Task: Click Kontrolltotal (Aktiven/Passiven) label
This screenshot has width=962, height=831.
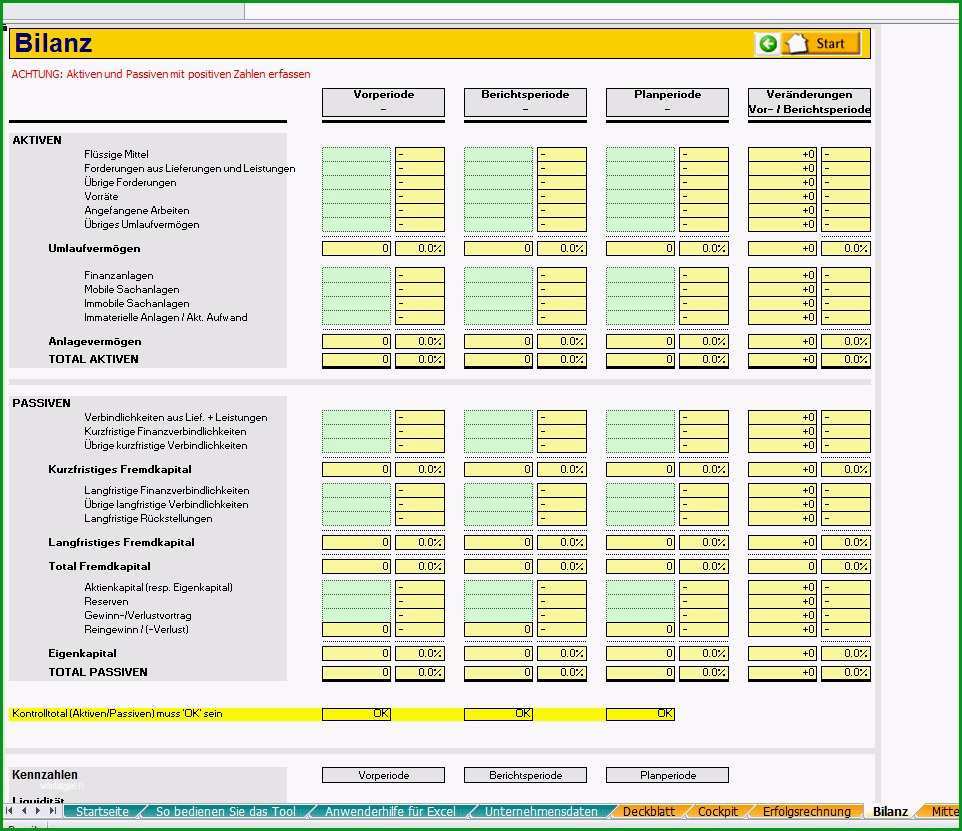Action: coord(117,714)
